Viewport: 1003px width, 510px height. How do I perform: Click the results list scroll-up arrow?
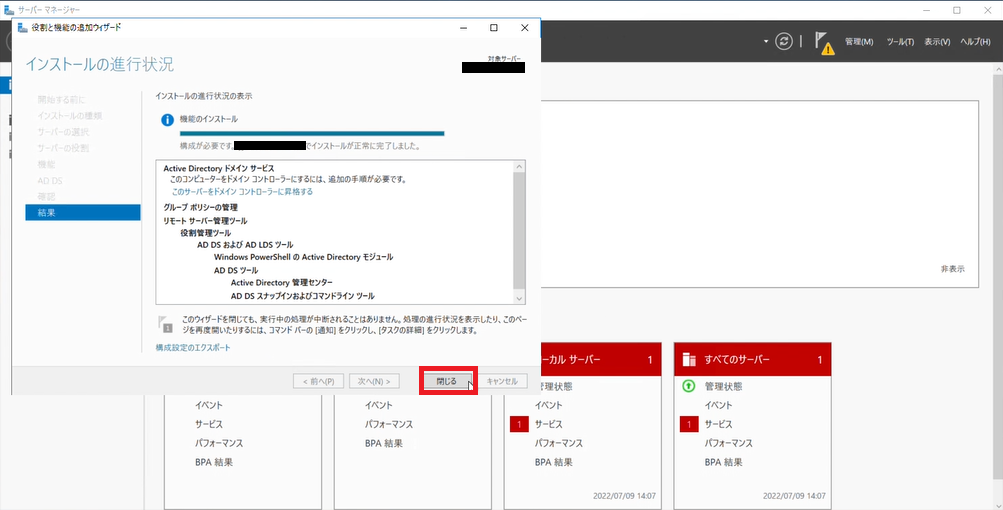tap(519, 166)
